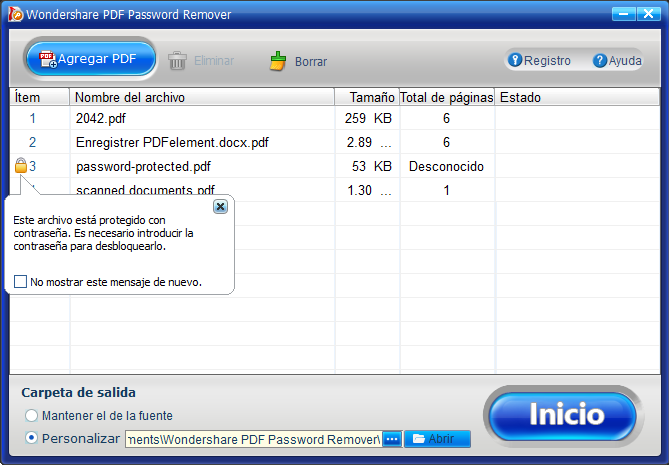Click the output folder path field
Viewport: 669px width, 465px height.
tap(253, 439)
